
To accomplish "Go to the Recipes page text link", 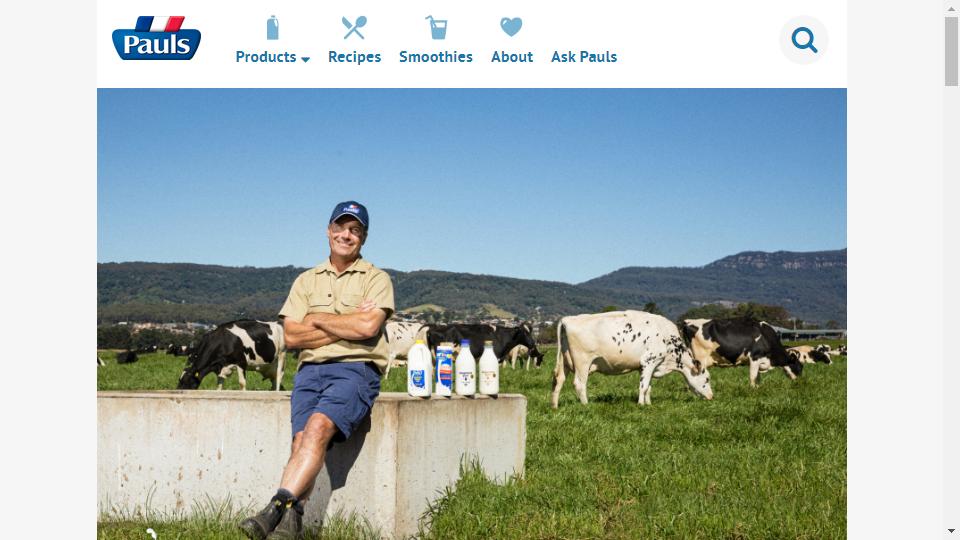I will pos(354,57).
